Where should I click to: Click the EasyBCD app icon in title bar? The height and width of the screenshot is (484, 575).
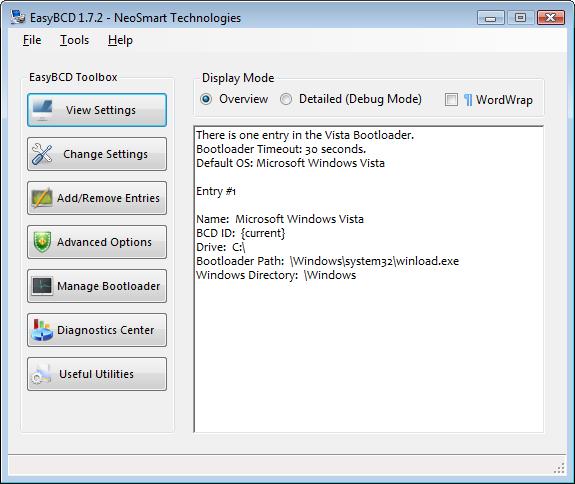pyautogui.click(x=18, y=17)
